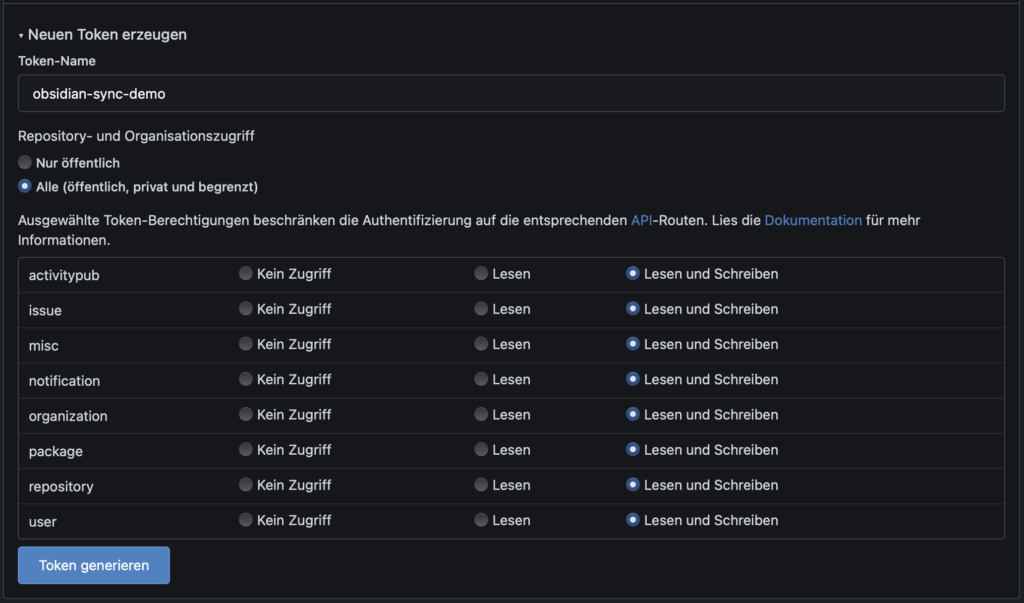Open the API link
Viewport: 1024px width, 603px height.
pos(641,220)
